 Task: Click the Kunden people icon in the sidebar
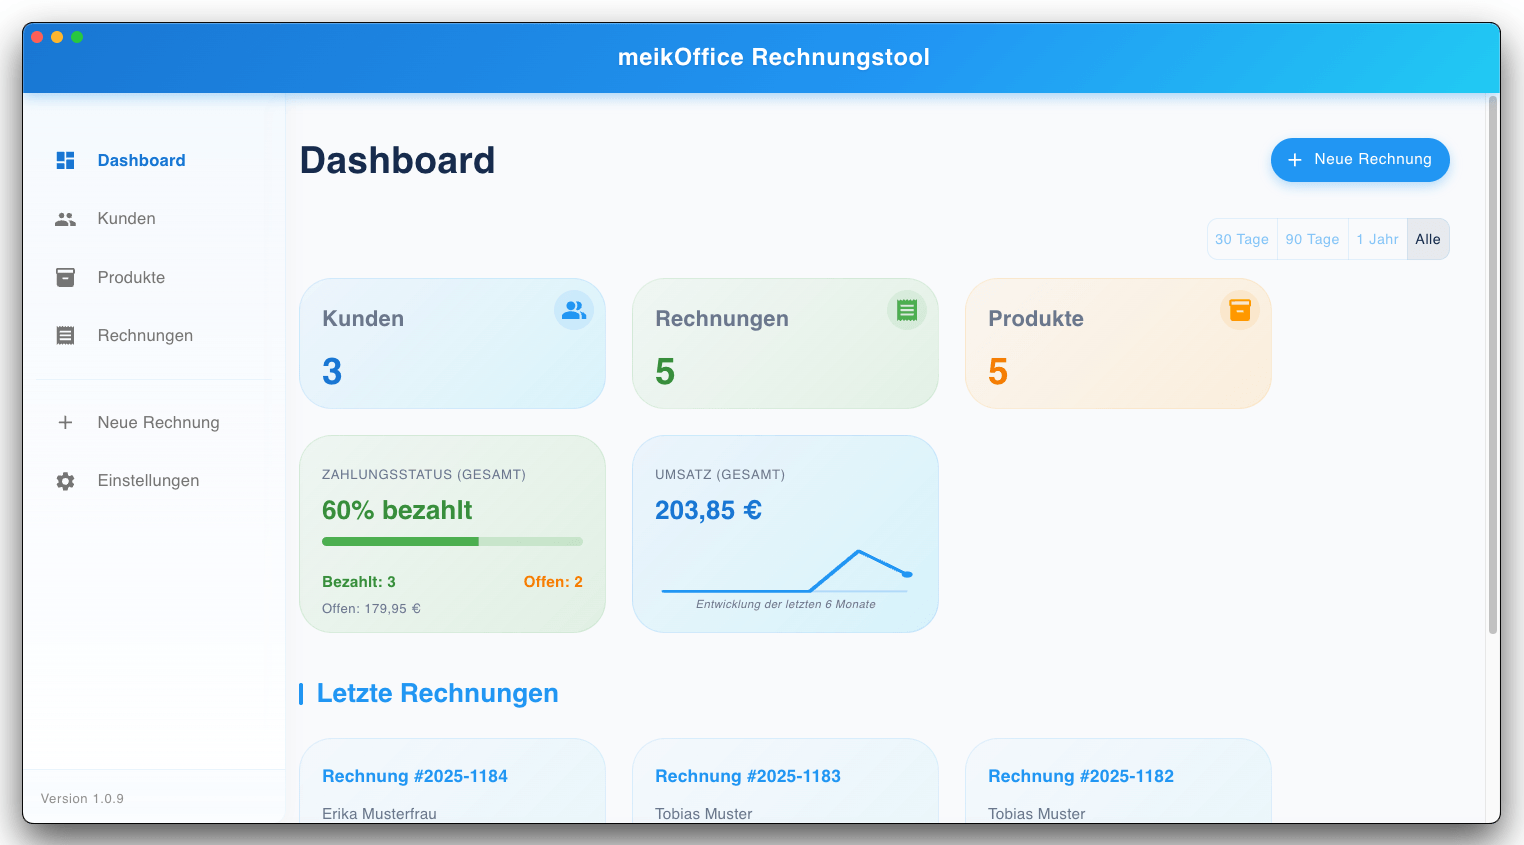pyautogui.click(x=65, y=218)
